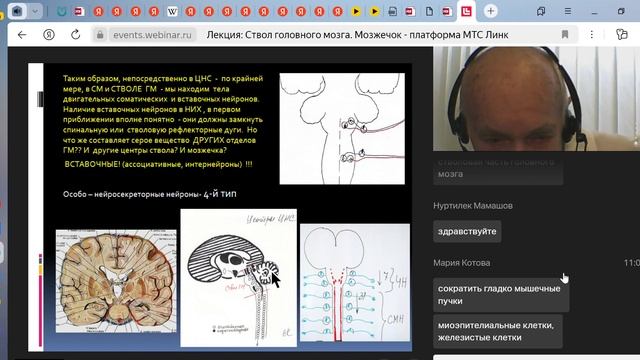640x360 pixels.
Task: Click the chat message 'здравствуйте'
Action: 467,231
